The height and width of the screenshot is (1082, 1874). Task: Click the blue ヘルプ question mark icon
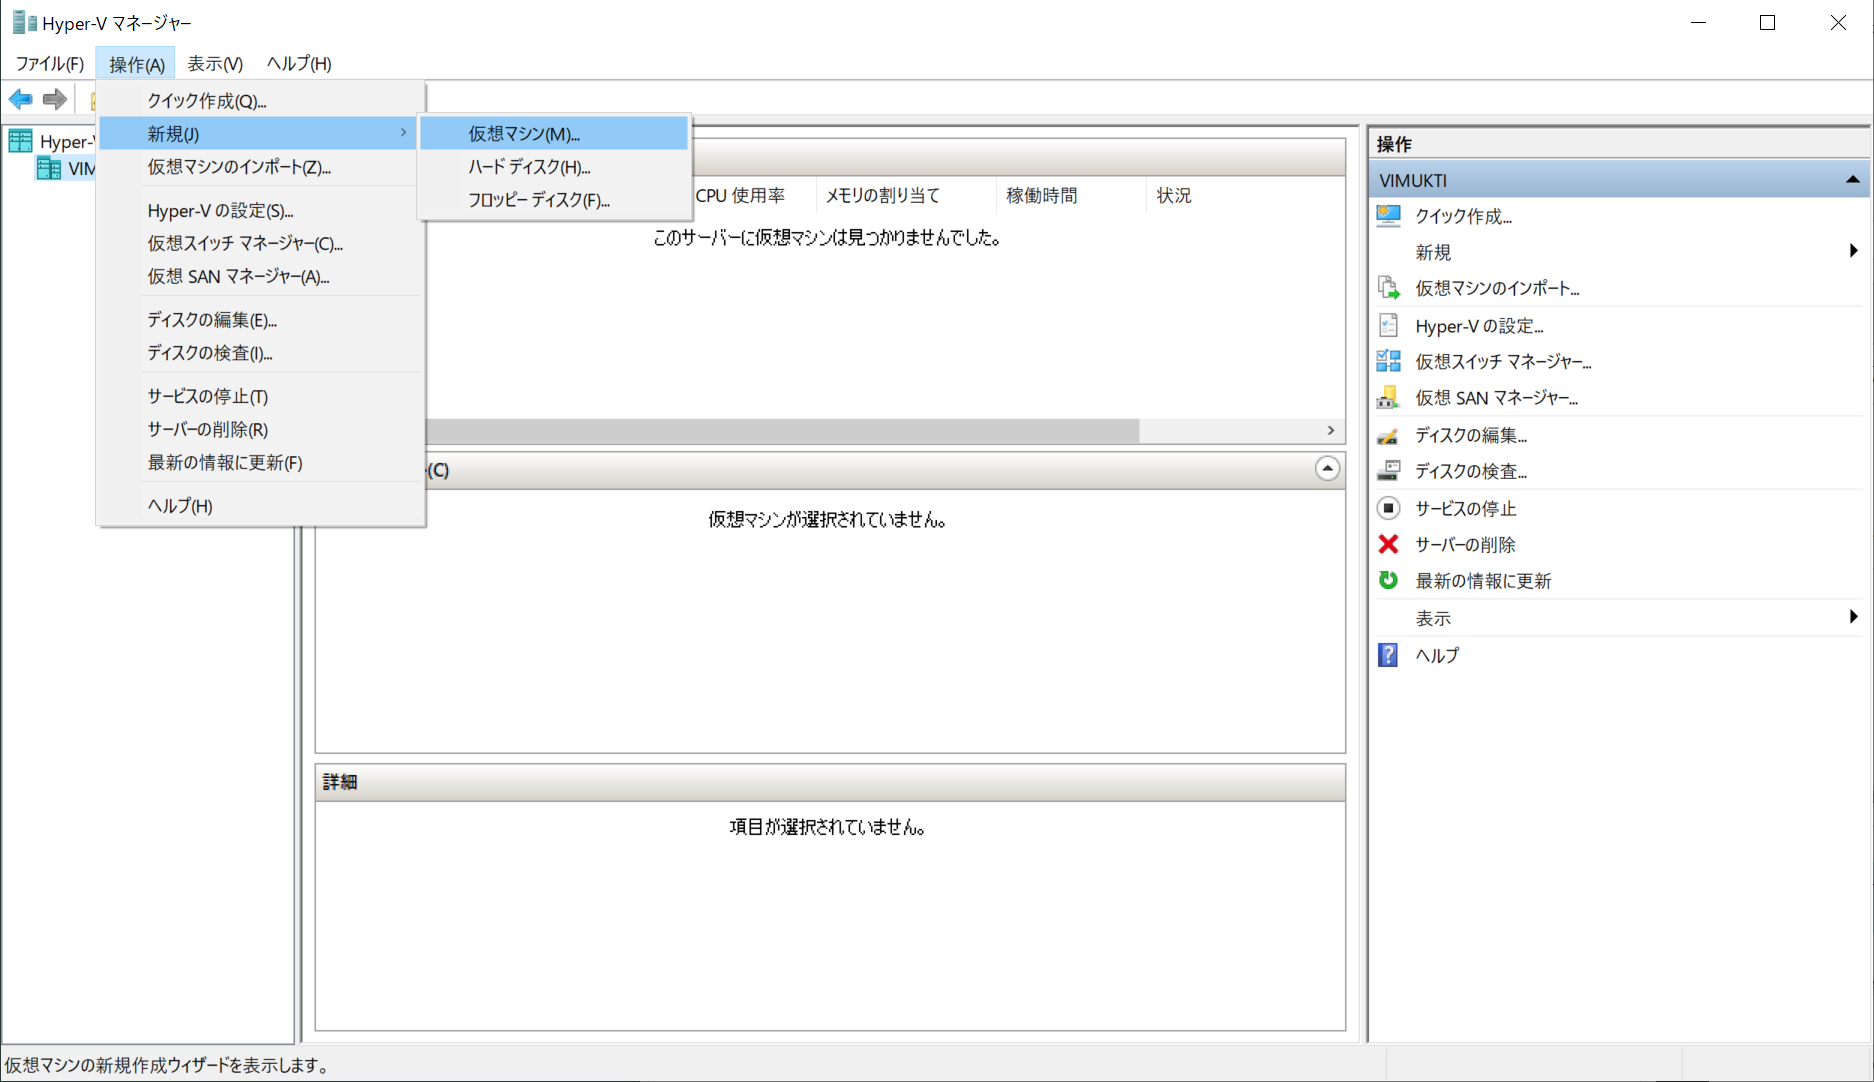pos(1389,655)
